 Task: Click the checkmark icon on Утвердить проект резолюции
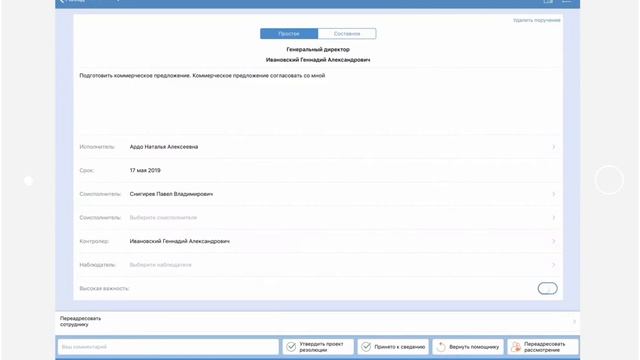(291, 347)
